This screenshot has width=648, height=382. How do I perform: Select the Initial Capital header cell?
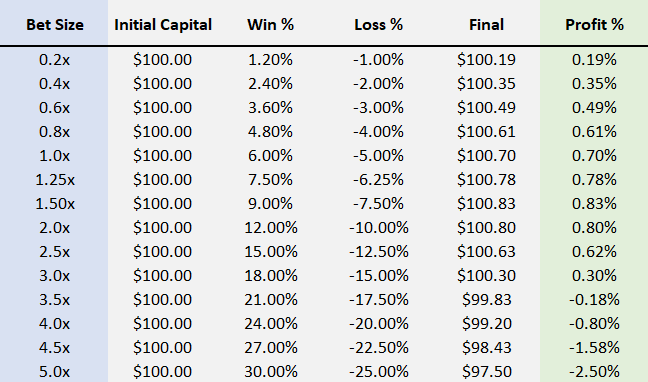pos(163,25)
